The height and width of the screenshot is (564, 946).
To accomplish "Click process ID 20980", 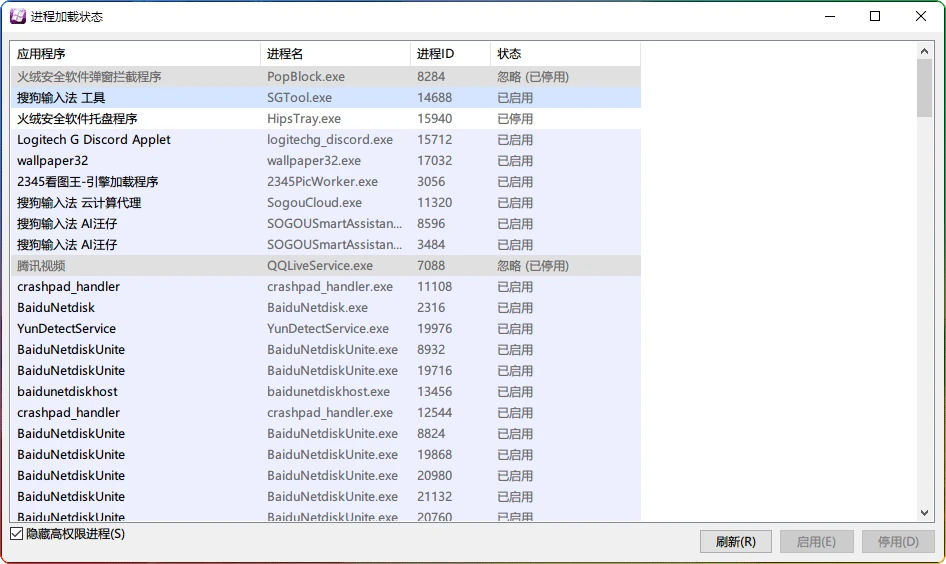I will click(434, 475).
